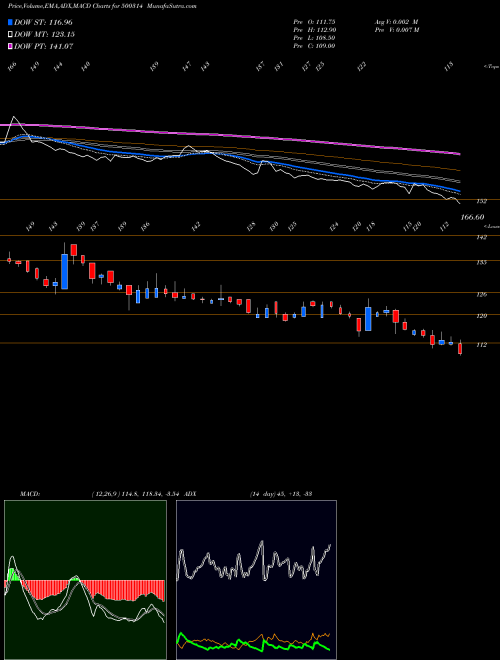Click the white DOW MT legend swatch
500x660 pixels.
pyautogui.click(x=10, y=35)
